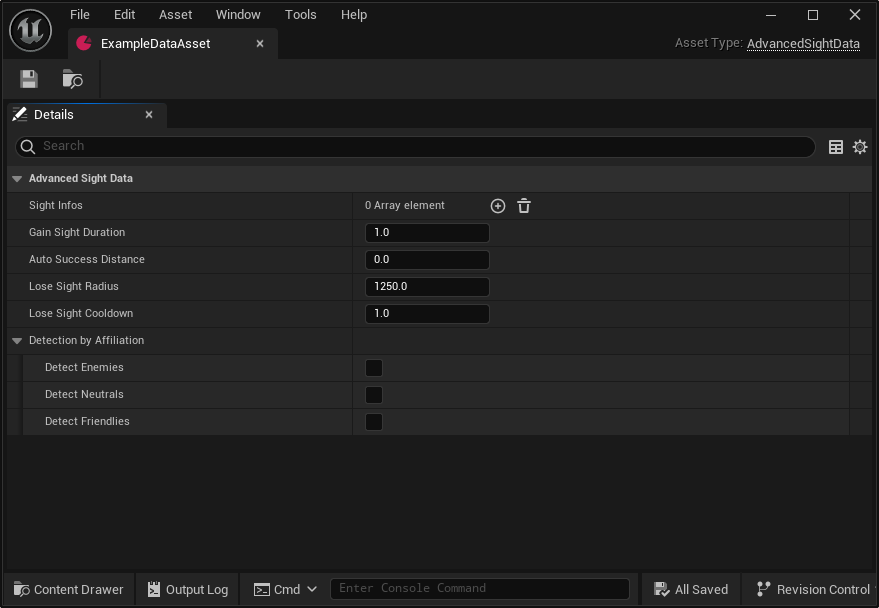
Task: Click the 0 Array element text
Action: pos(405,206)
